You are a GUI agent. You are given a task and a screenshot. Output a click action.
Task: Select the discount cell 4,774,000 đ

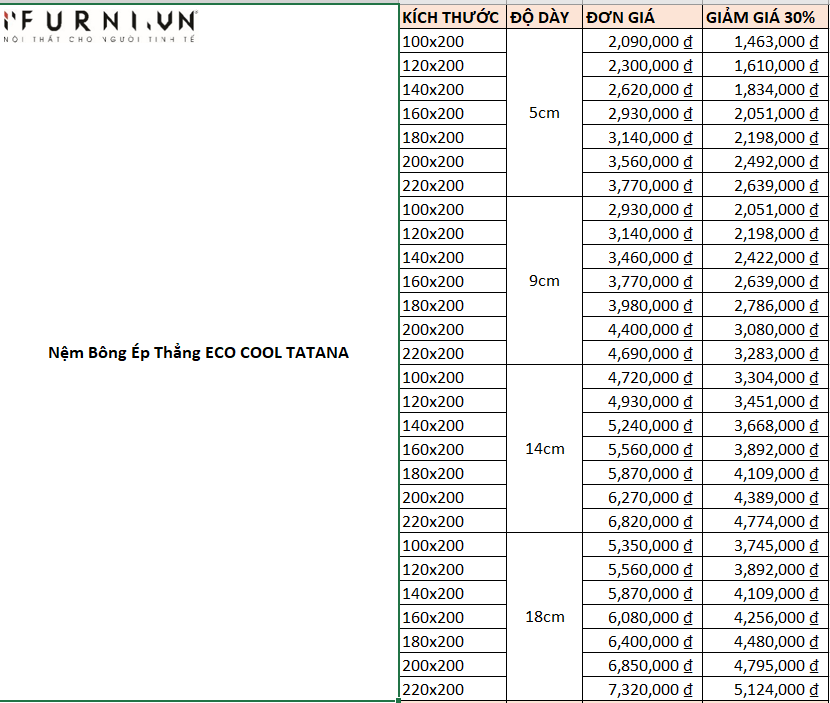point(765,521)
